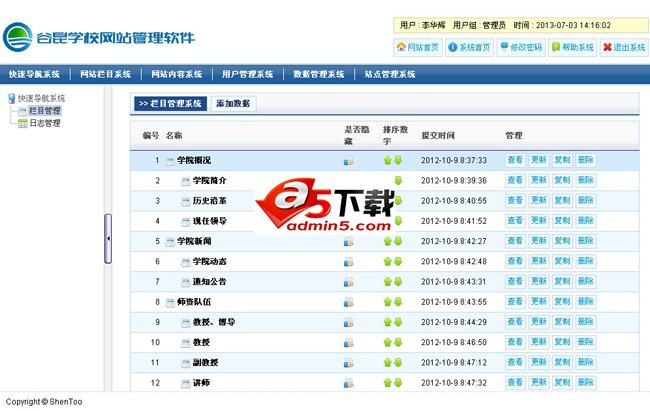
Task: Click timestamp 2012-10-9 8:37:33
Action: [x=454, y=161]
